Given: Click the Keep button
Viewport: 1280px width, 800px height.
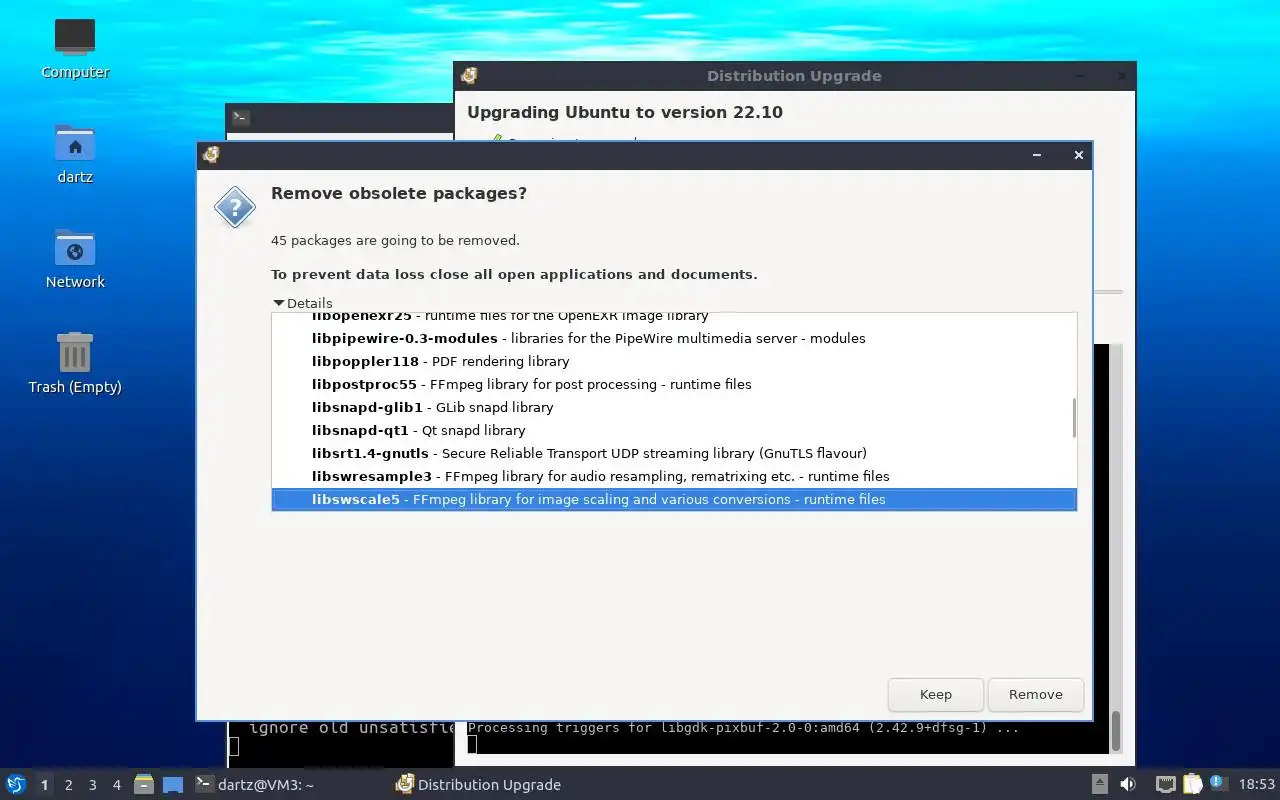Looking at the screenshot, I should click(x=936, y=694).
